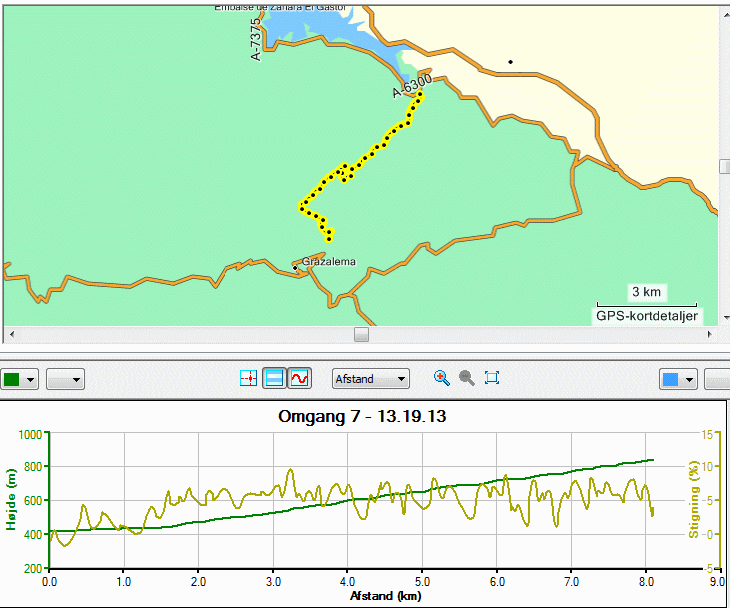Click the crosshair cursor tool icon
Viewport: 730px width, 608px height.
[249, 378]
